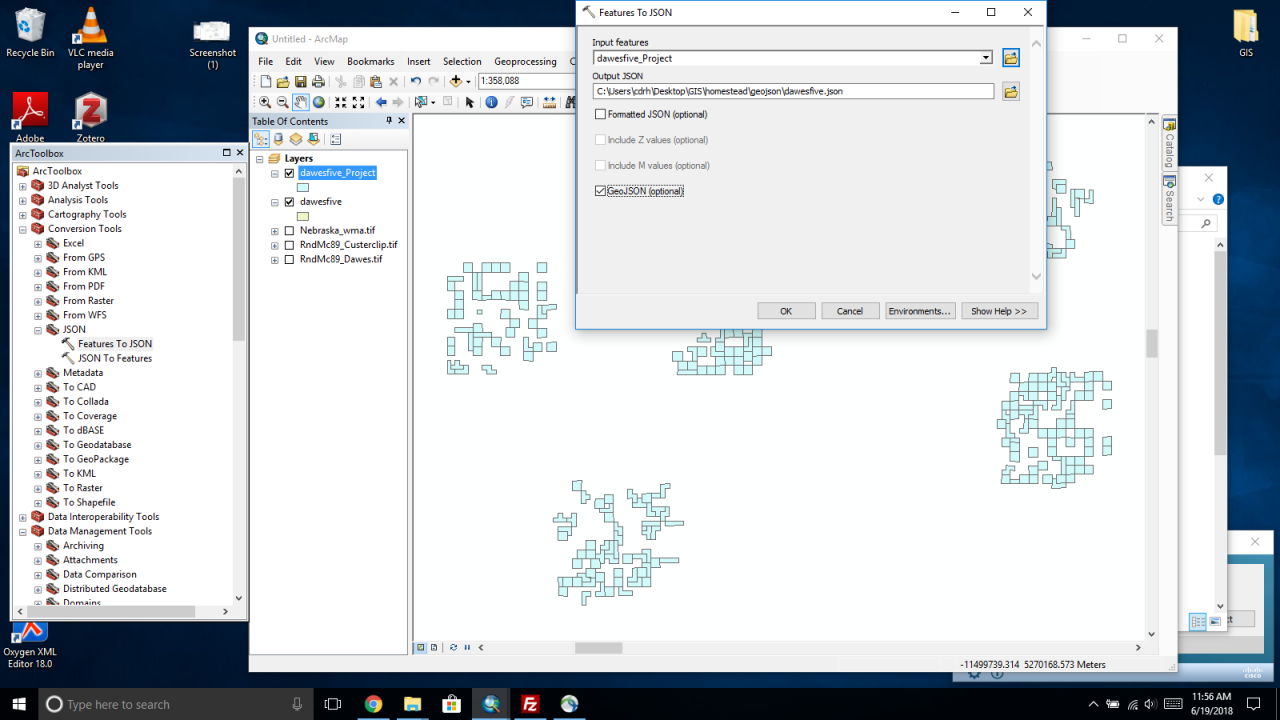Click OK to run the tool
The image size is (1280, 720).
click(786, 311)
